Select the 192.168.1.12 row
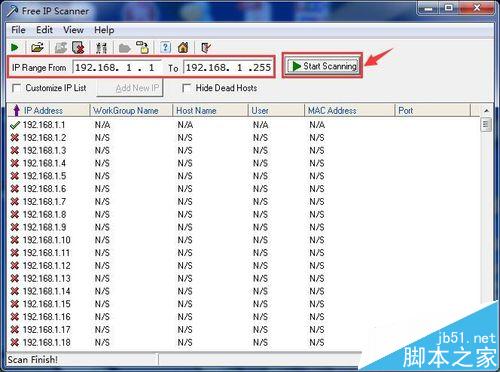This screenshot has height=372, width=500. click(243, 266)
